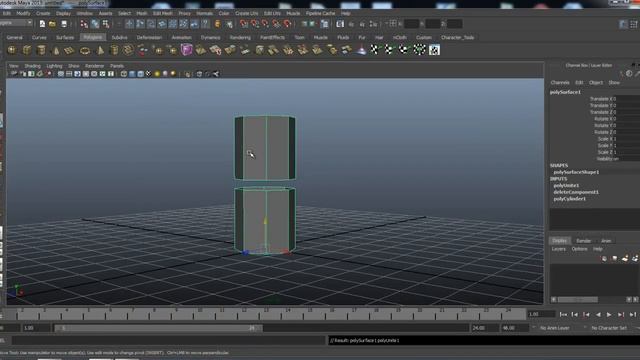Image resolution: width=640 pixels, height=360 pixels.
Task: Create a polygon sphere from the shelf
Action: (x=12, y=50)
